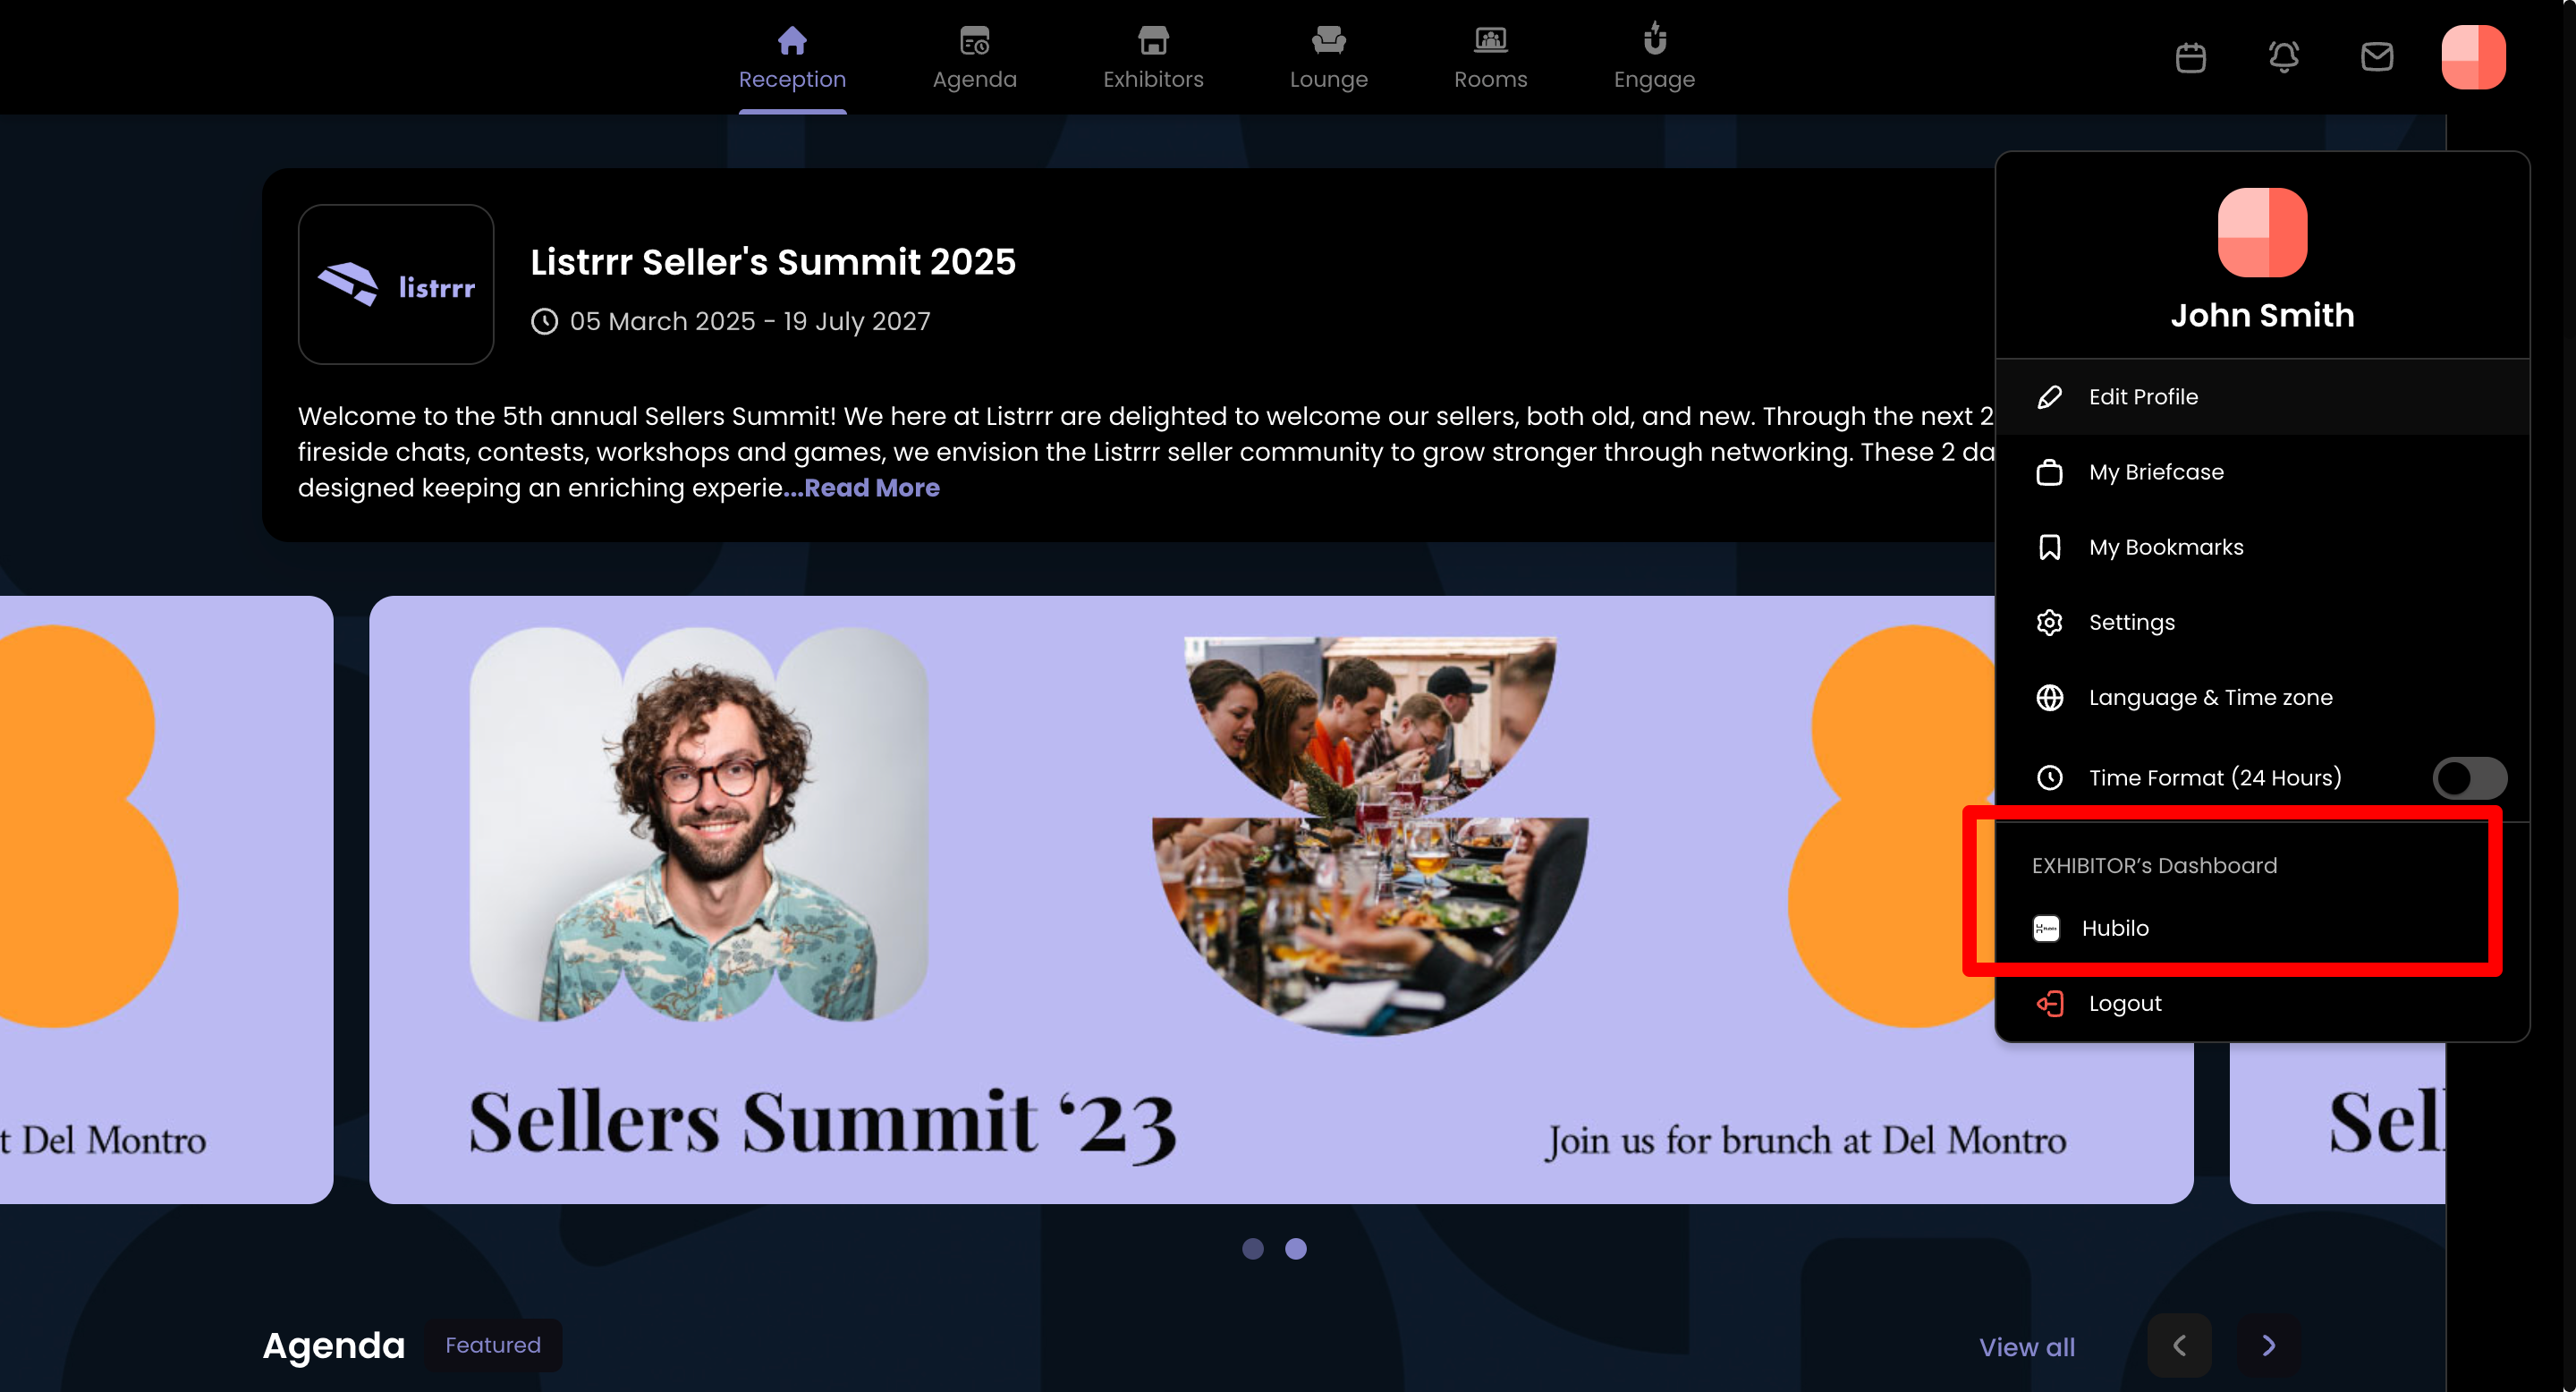Image resolution: width=2576 pixels, height=1392 pixels.
Task: Select the first carousel dot indicator
Action: [x=1253, y=1249]
